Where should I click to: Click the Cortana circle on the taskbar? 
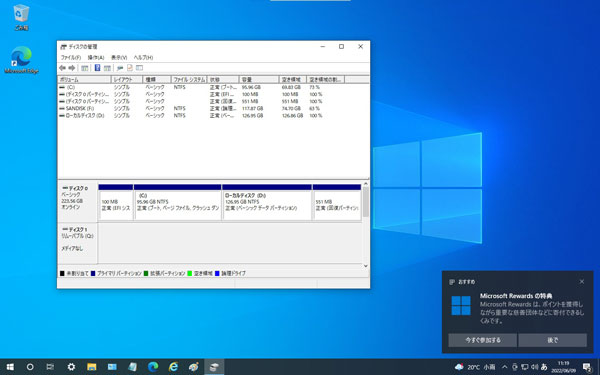[30, 367]
